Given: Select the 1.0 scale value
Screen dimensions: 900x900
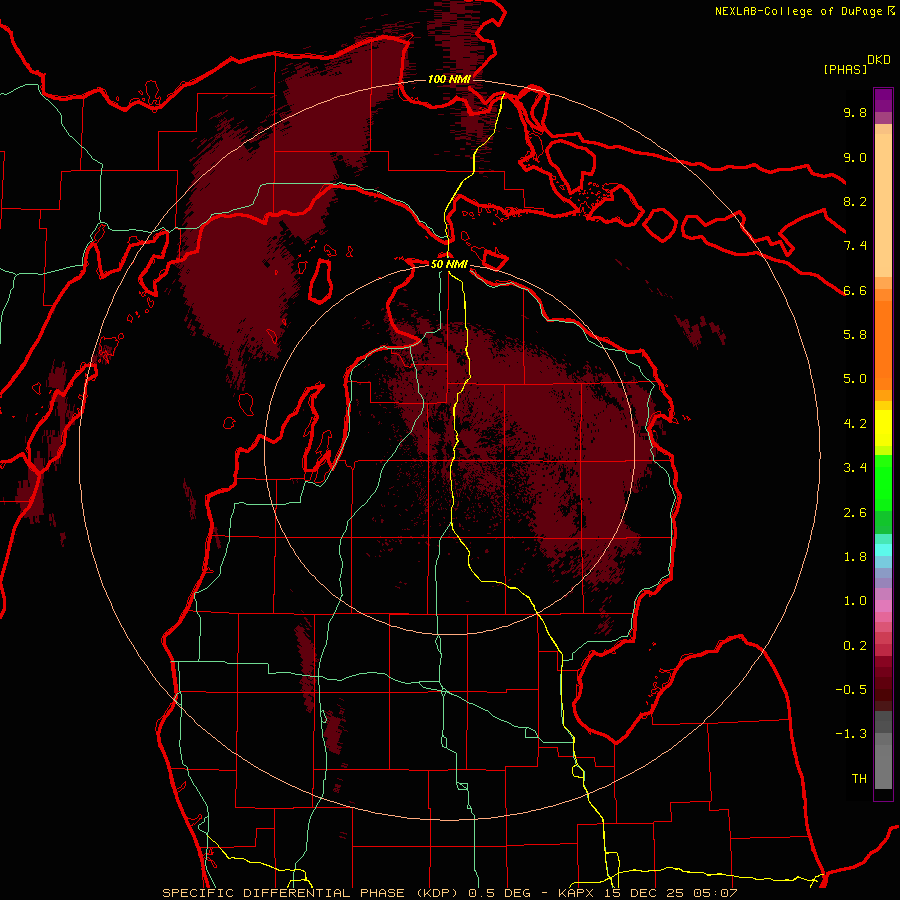Looking at the screenshot, I should [x=855, y=601].
